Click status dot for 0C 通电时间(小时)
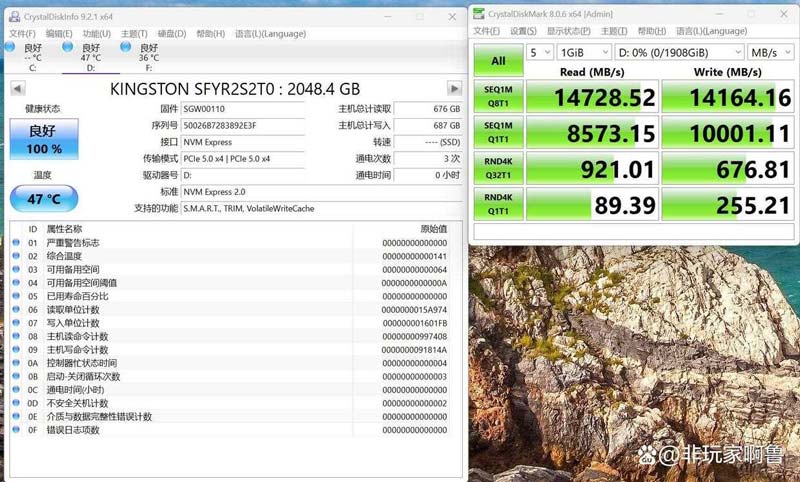Image resolution: width=800 pixels, height=482 pixels. pos(16,390)
